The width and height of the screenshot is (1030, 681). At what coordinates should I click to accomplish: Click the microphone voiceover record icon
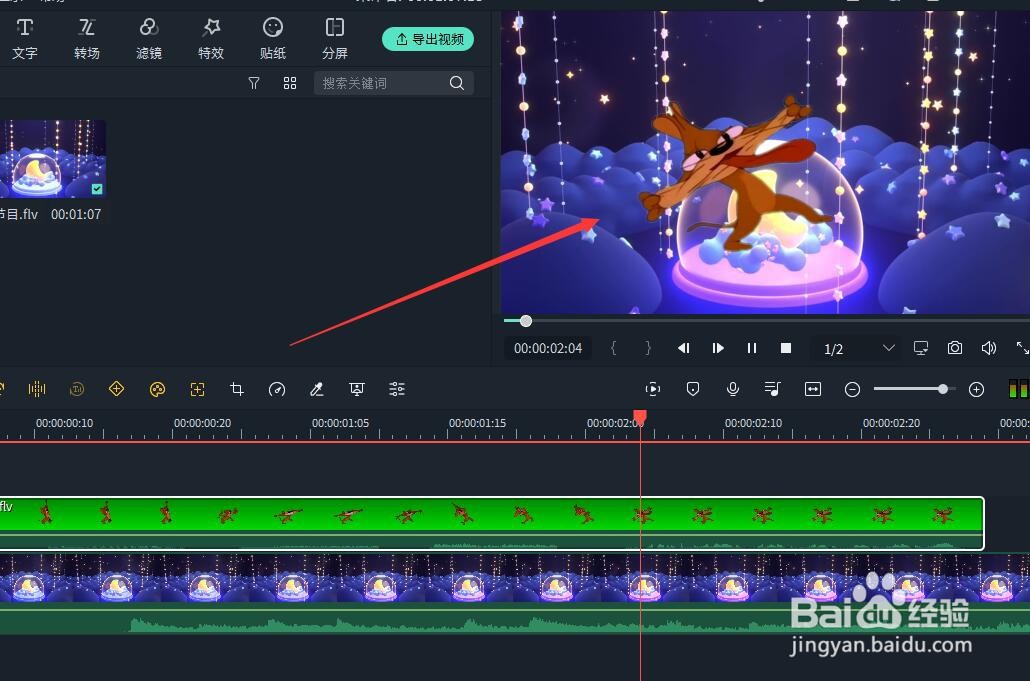(x=733, y=389)
